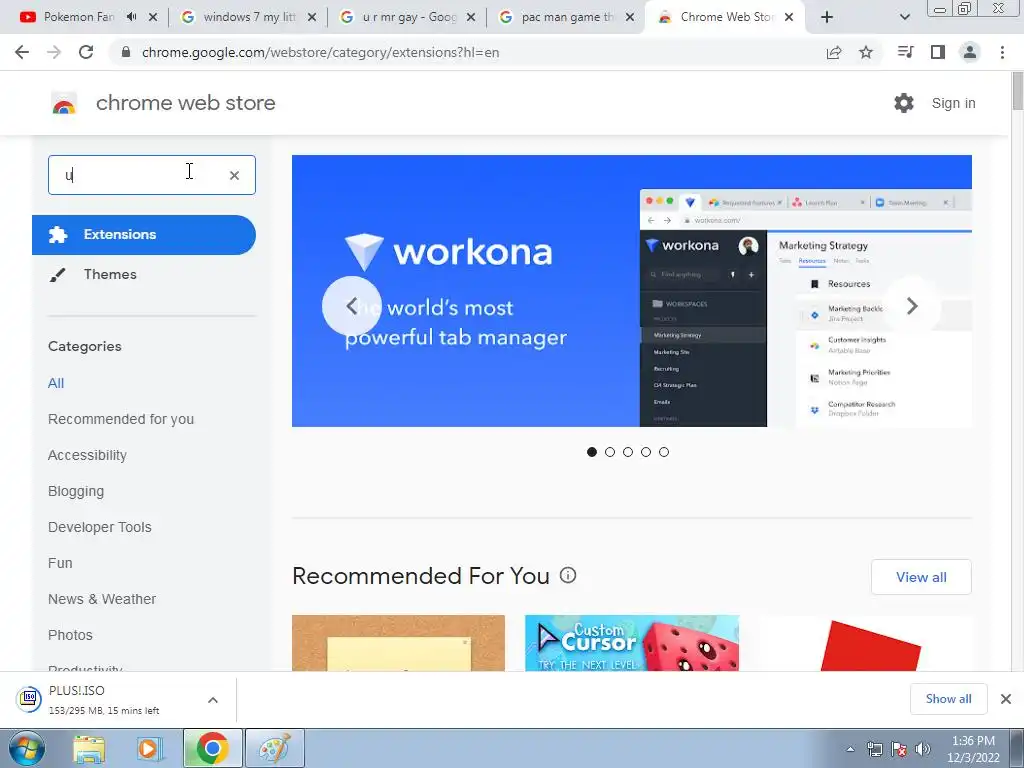This screenshot has width=1024, height=768.
Task: Open the PLUS!.ISO download item
Action: 104,699
